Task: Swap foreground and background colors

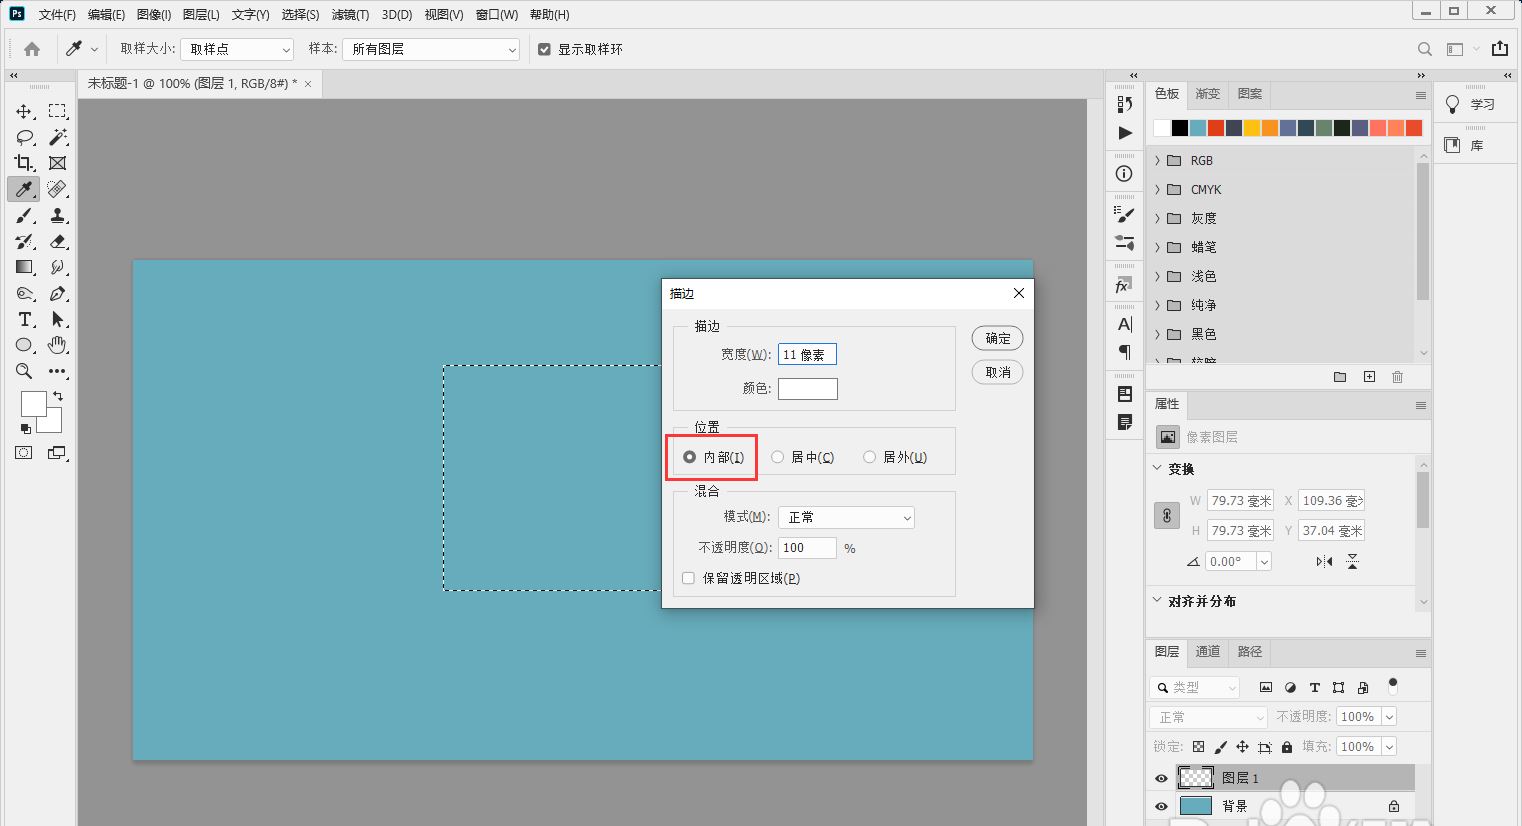Action: point(58,396)
